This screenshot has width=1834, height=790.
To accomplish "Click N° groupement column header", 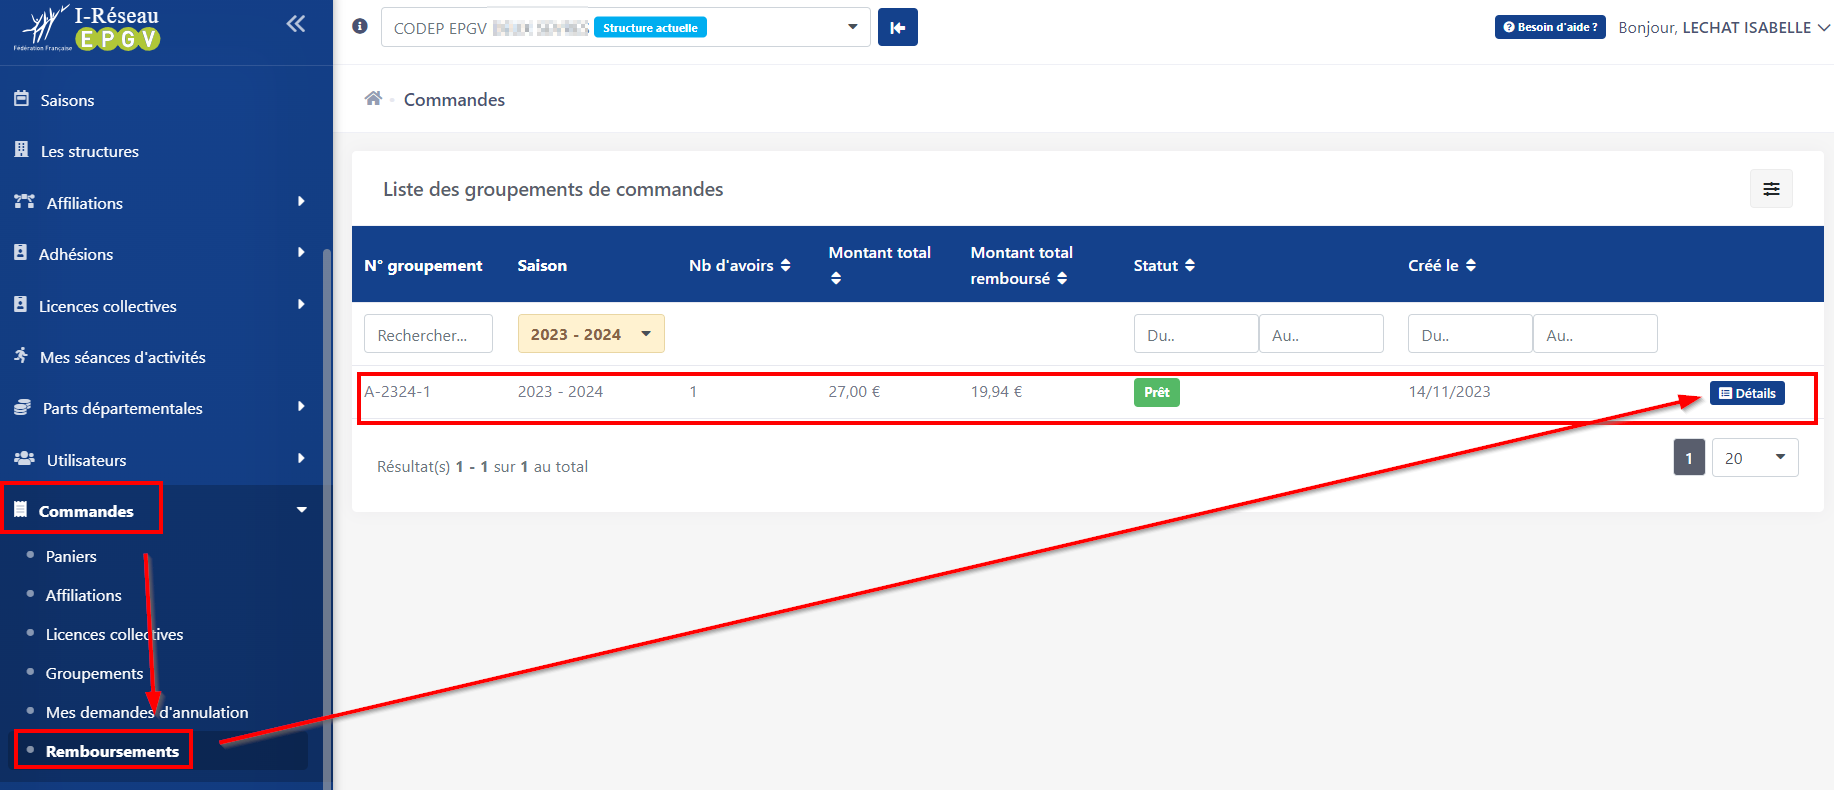I will [423, 266].
